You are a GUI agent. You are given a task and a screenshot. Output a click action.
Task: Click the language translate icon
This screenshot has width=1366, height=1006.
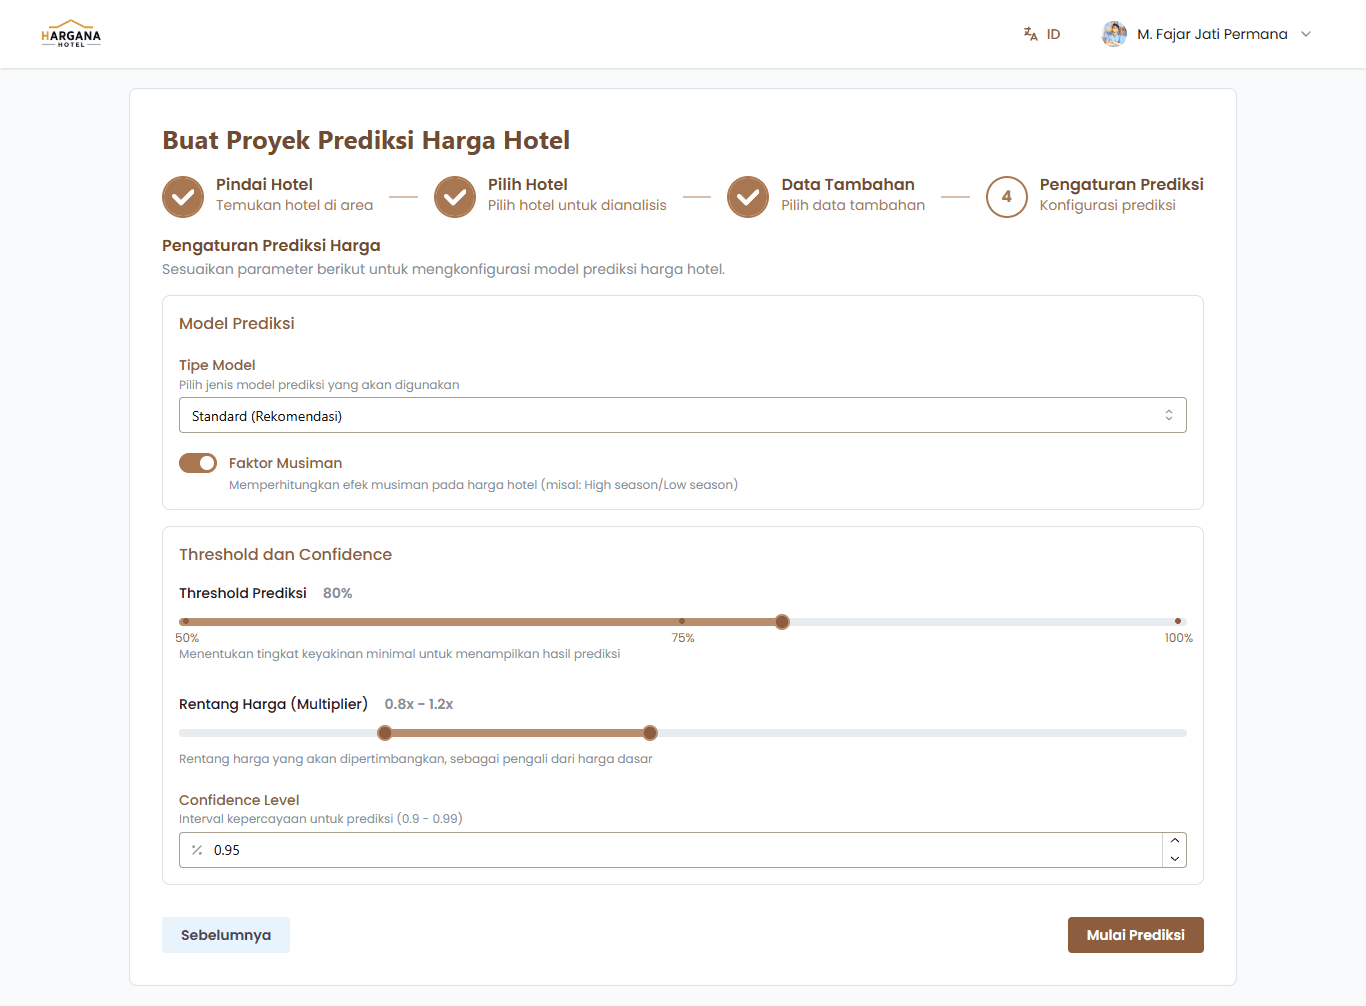[x=1030, y=34]
